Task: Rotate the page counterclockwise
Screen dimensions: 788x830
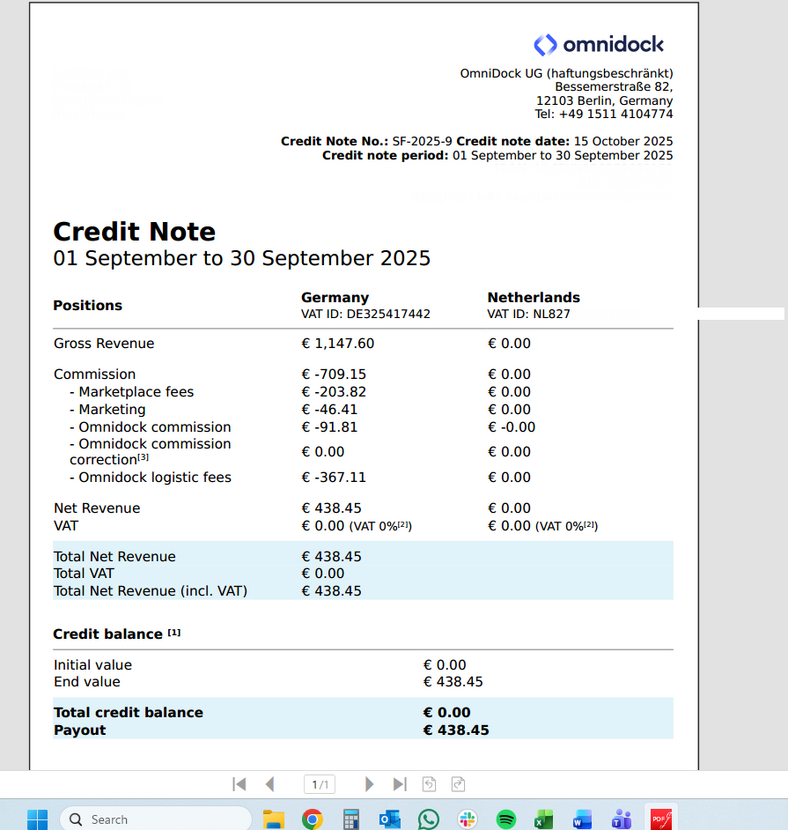Action: 429,785
